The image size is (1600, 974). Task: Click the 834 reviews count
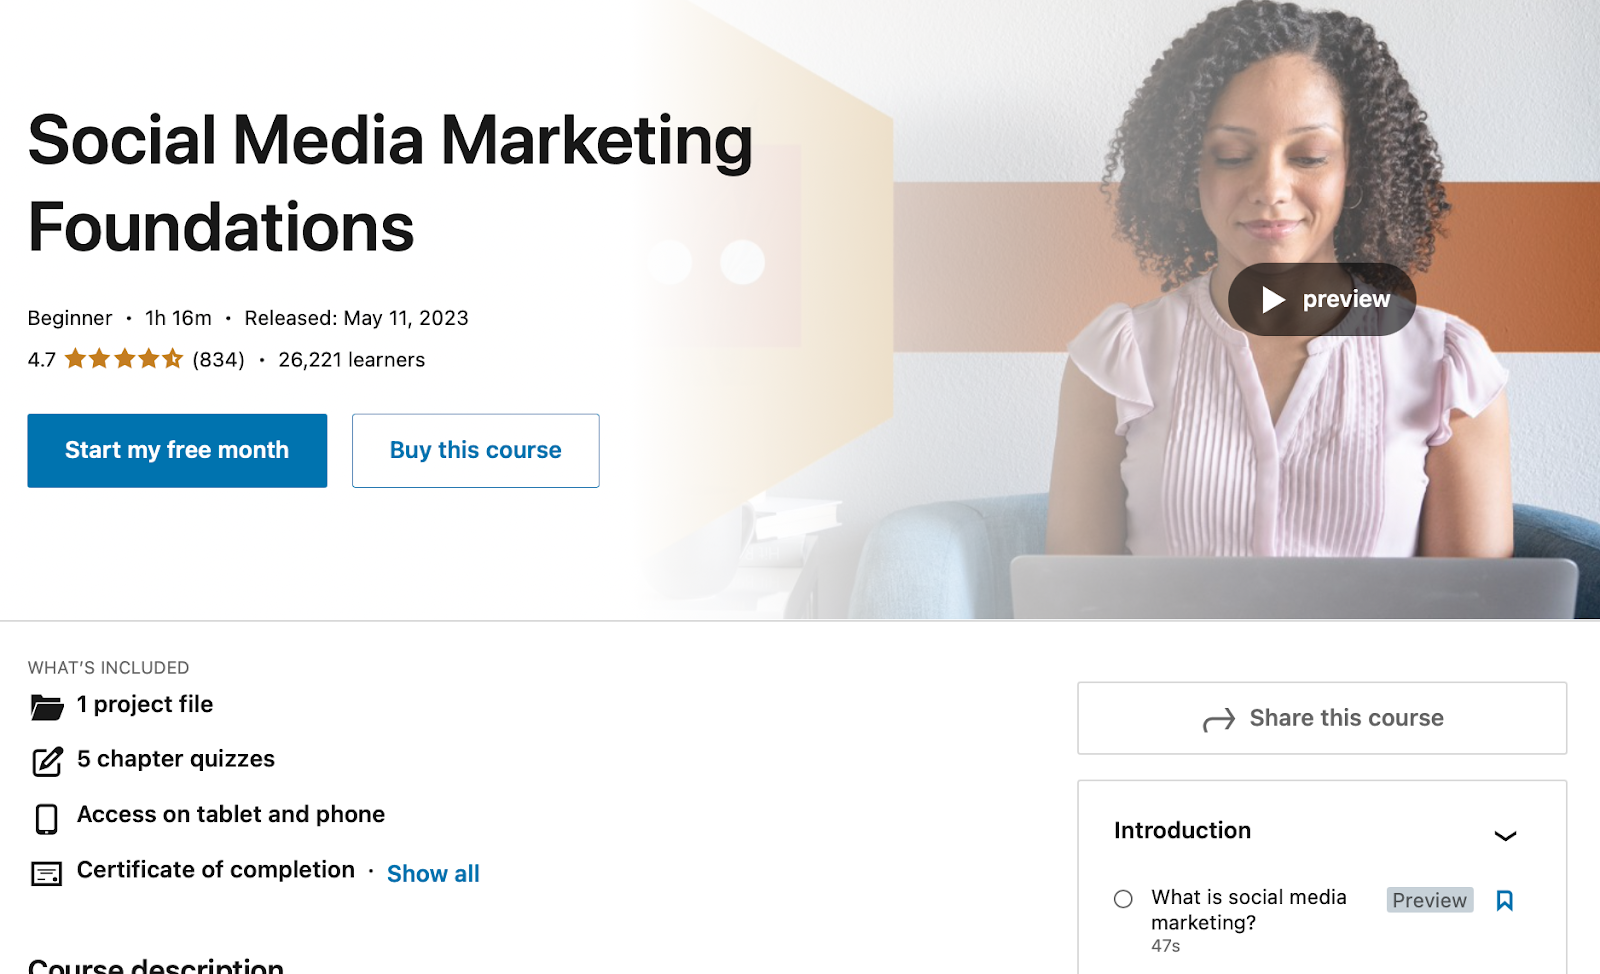coord(218,360)
